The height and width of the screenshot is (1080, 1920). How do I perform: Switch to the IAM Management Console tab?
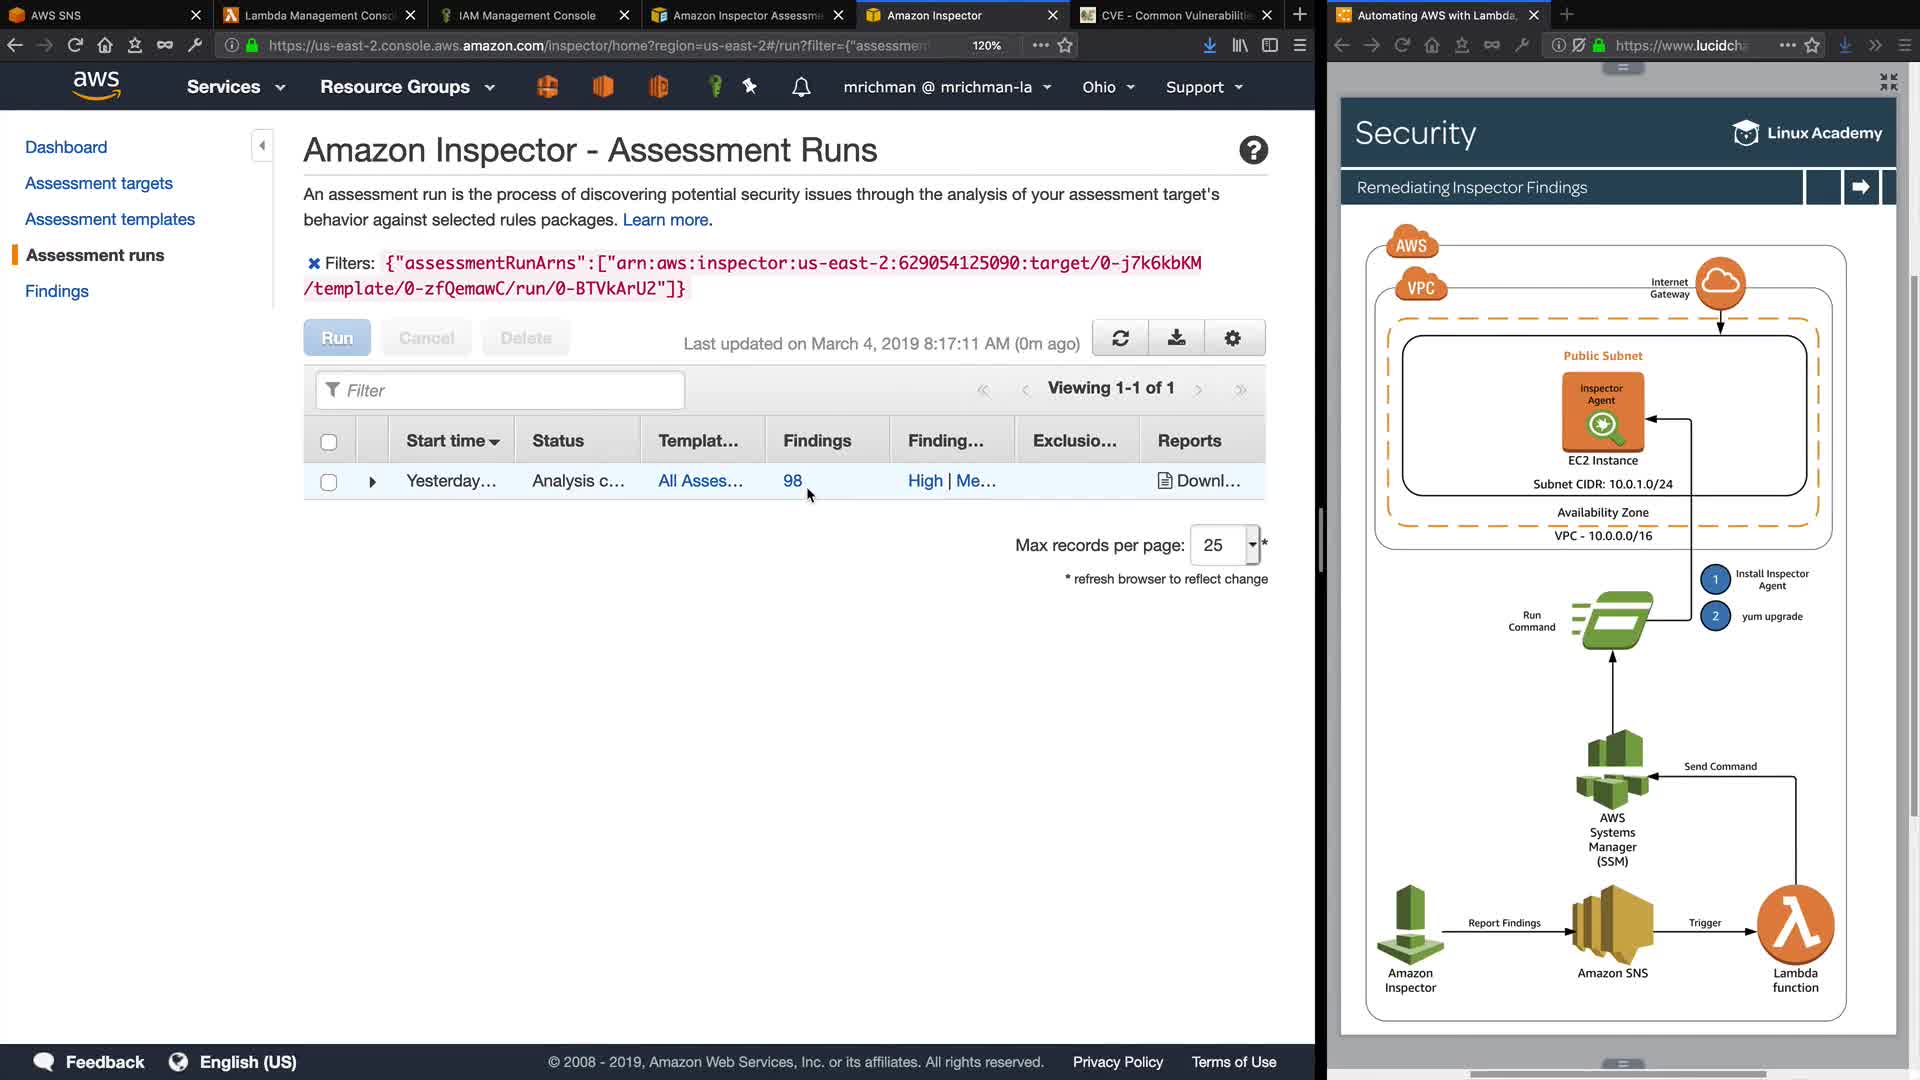click(x=527, y=15)
